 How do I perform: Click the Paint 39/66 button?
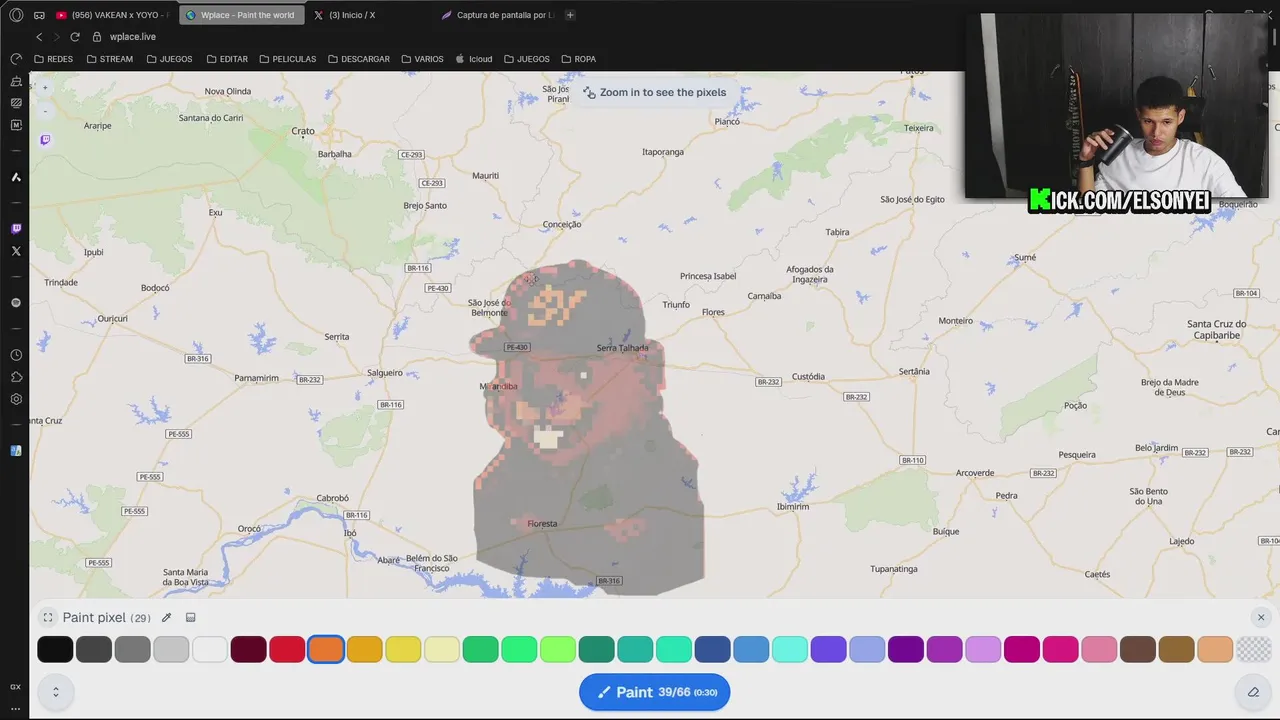tap(655, 692)
